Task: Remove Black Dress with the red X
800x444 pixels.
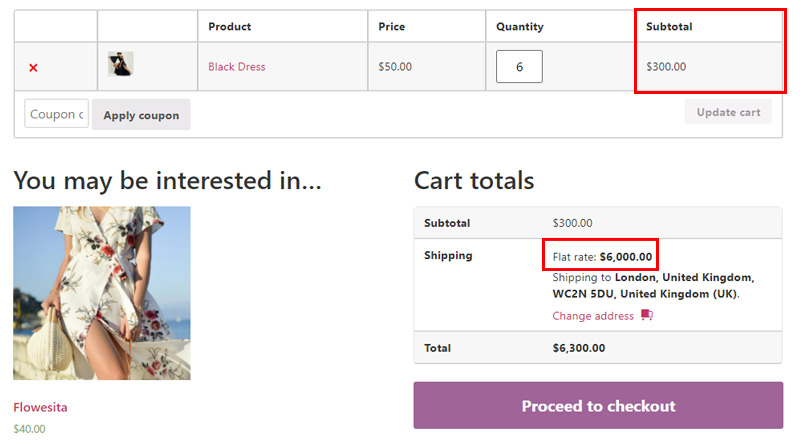Action: [x=33, y=67]
